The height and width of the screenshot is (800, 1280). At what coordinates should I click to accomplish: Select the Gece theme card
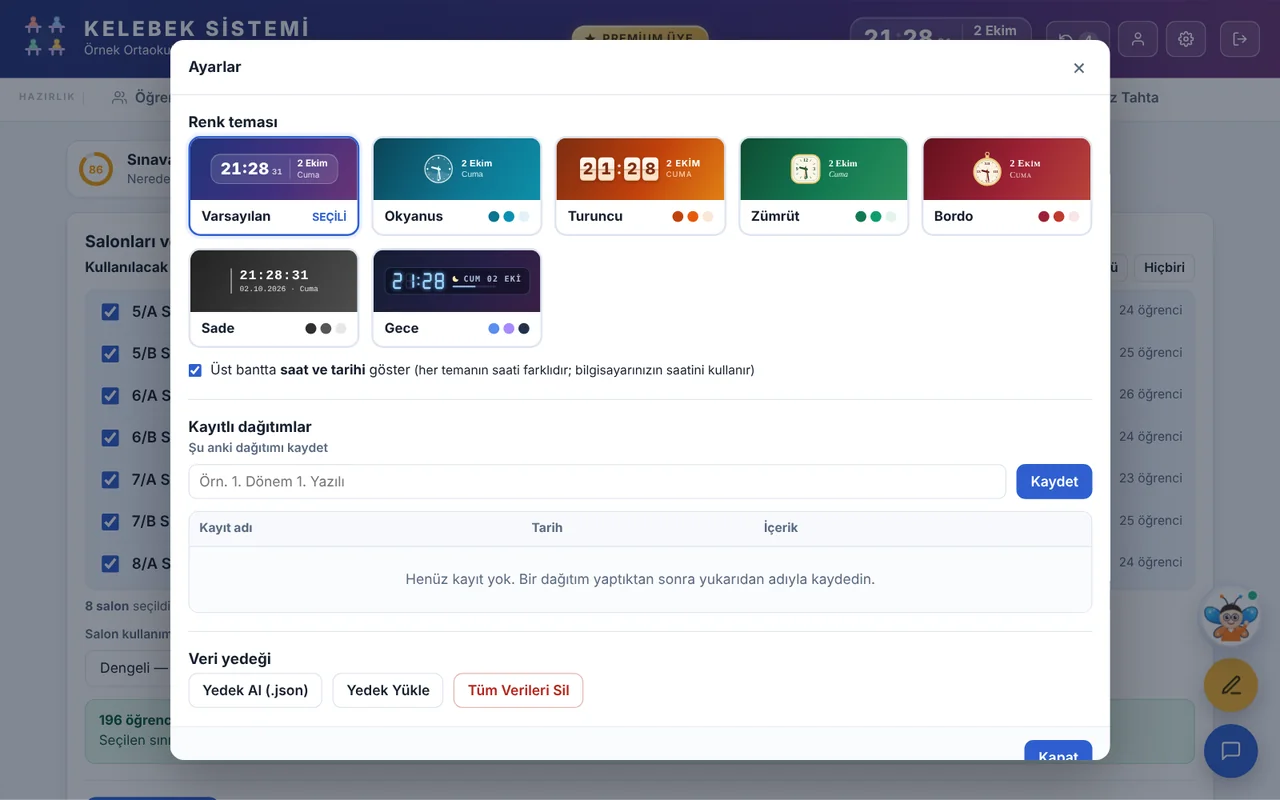click(x=457, y=298)
